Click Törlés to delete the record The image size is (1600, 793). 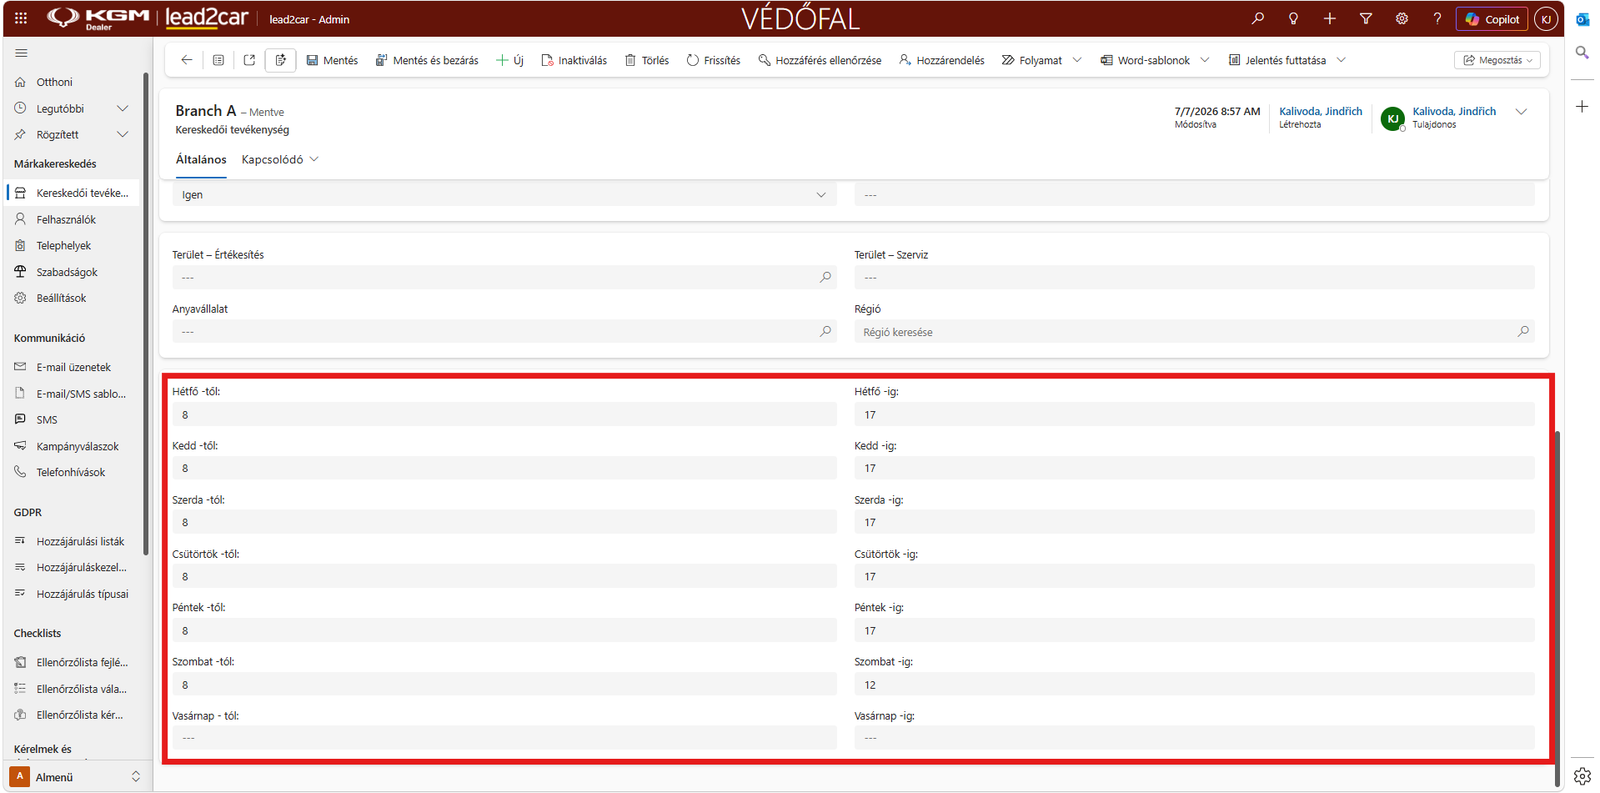[647, 60]
